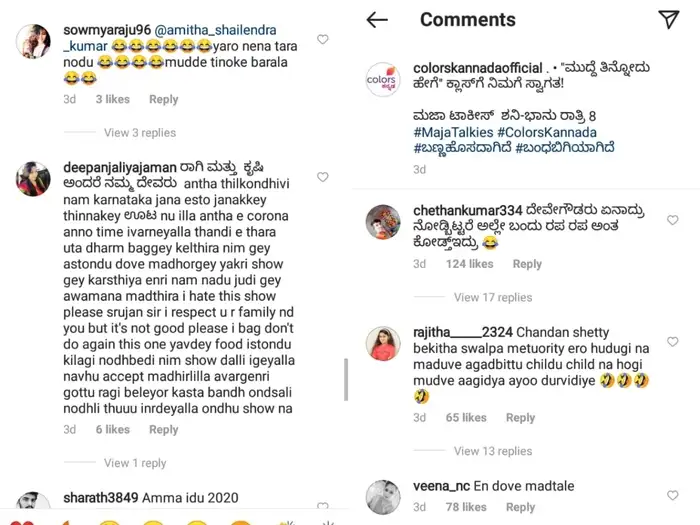The image size is (700, 525).
Task: Go back using the arrow beside Comments
Action: point(376,20)
